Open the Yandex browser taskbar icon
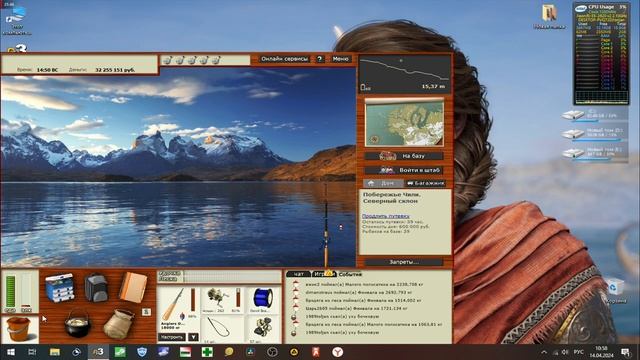Image resolution: width=640 pixels, height=360 pixels. coord(337,352)
